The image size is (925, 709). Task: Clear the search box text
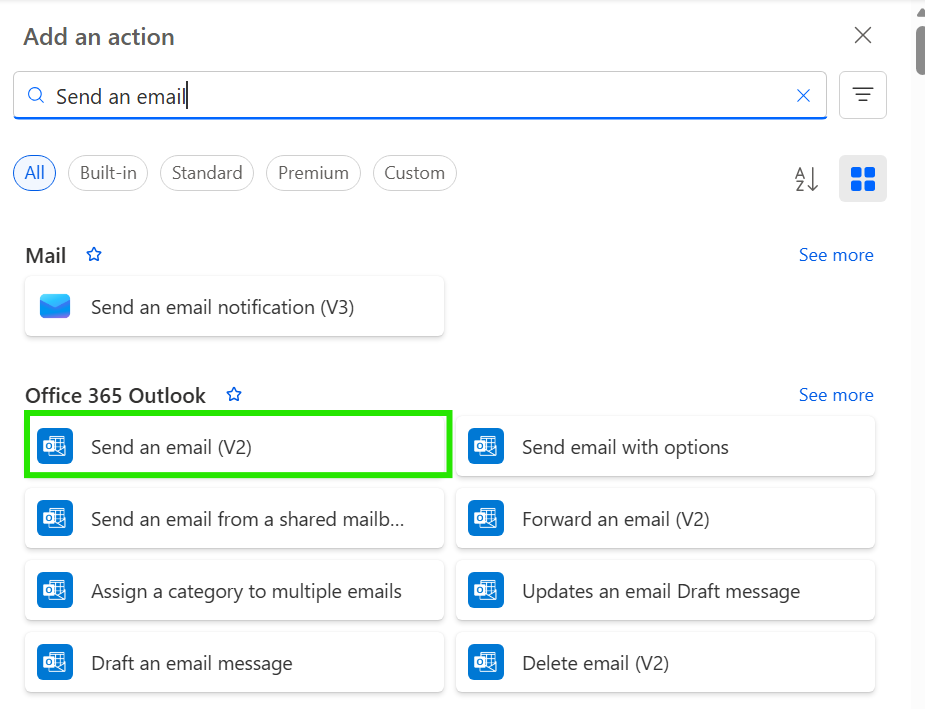pos(803,96)
